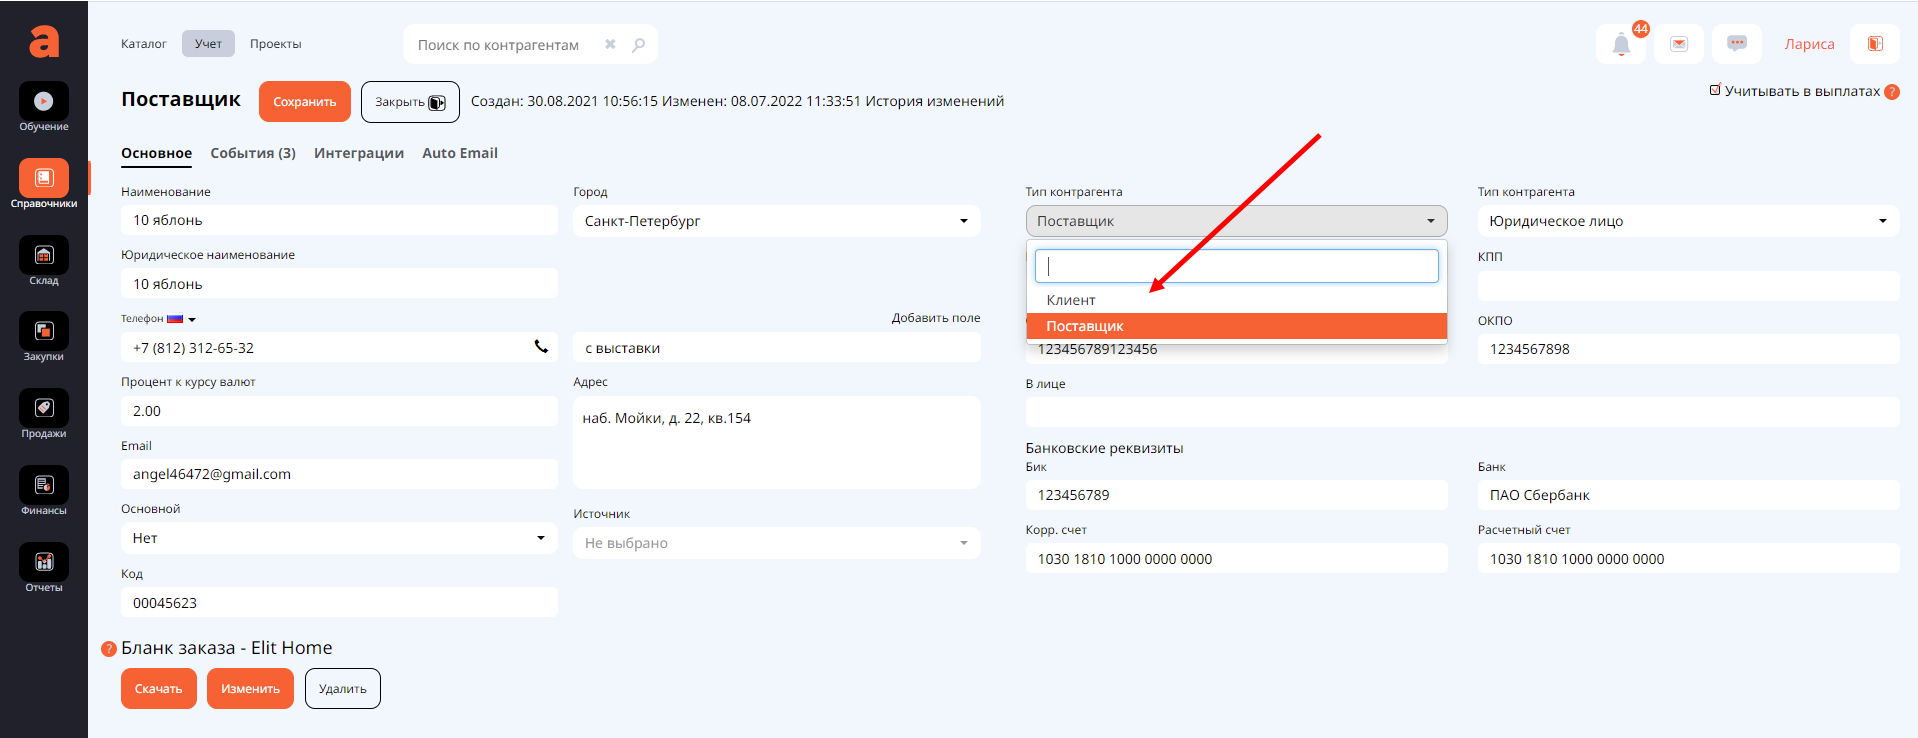Open the Финансы sidebar section
1918x738 pixels.
(44, 490)
